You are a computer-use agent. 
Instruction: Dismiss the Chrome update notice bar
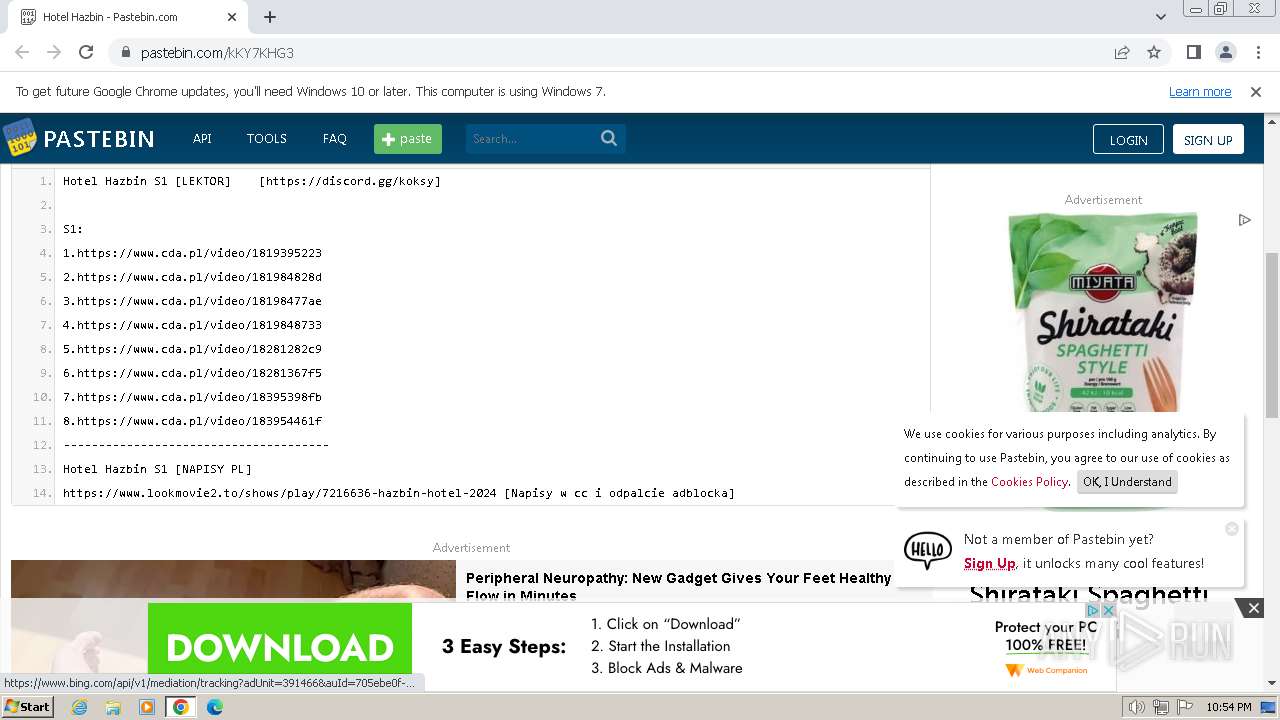[1256, 91]
